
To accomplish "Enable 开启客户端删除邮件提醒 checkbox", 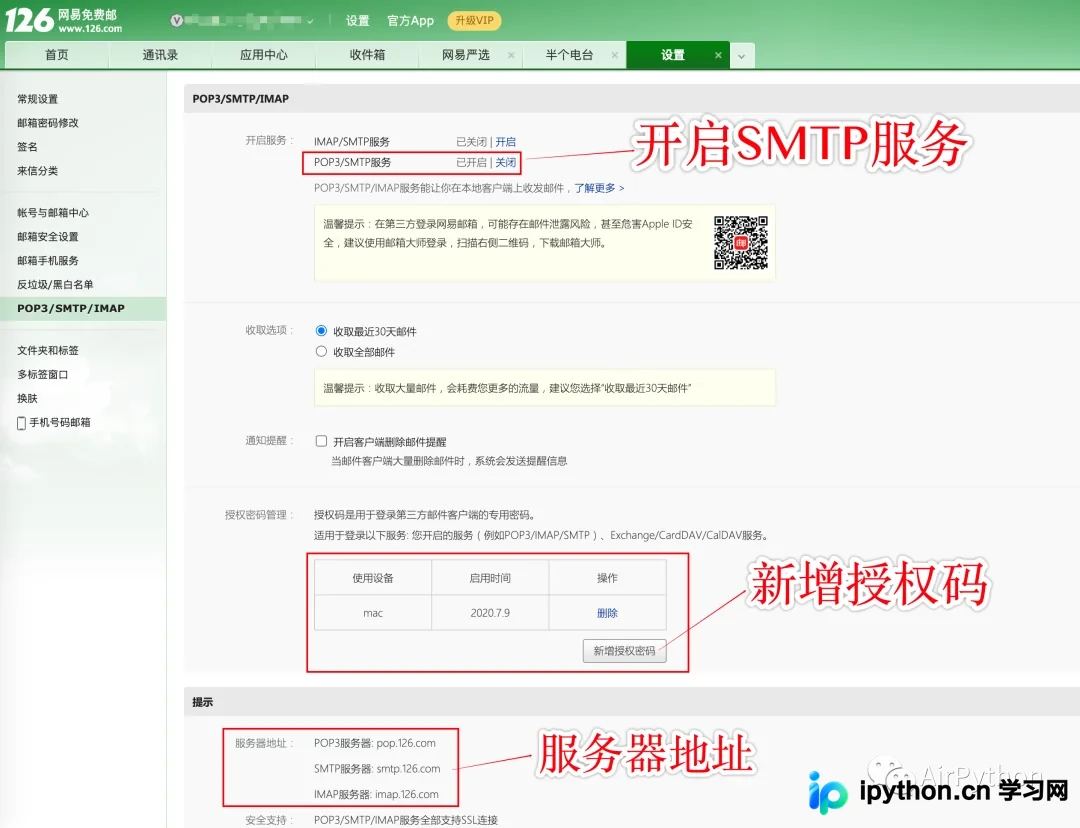I will (321, 441).
